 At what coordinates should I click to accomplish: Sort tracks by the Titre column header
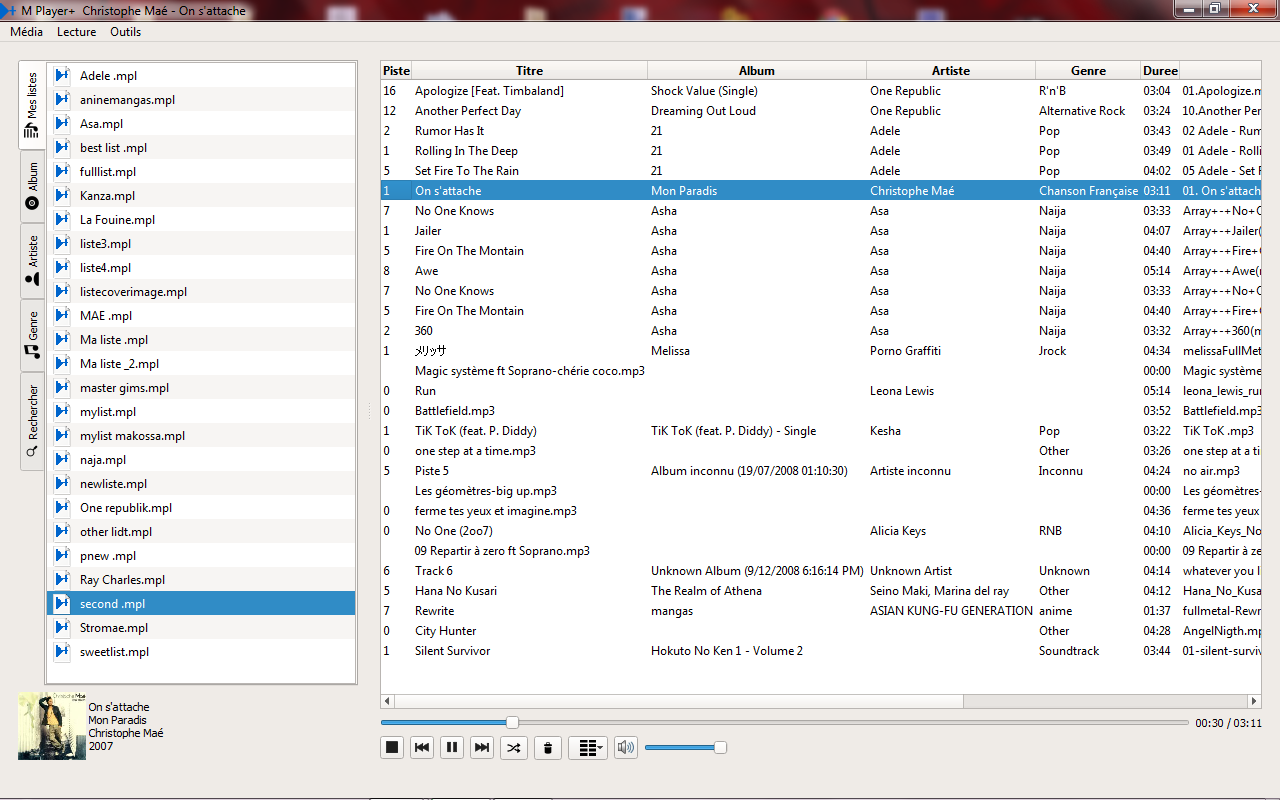coord(529,71)
